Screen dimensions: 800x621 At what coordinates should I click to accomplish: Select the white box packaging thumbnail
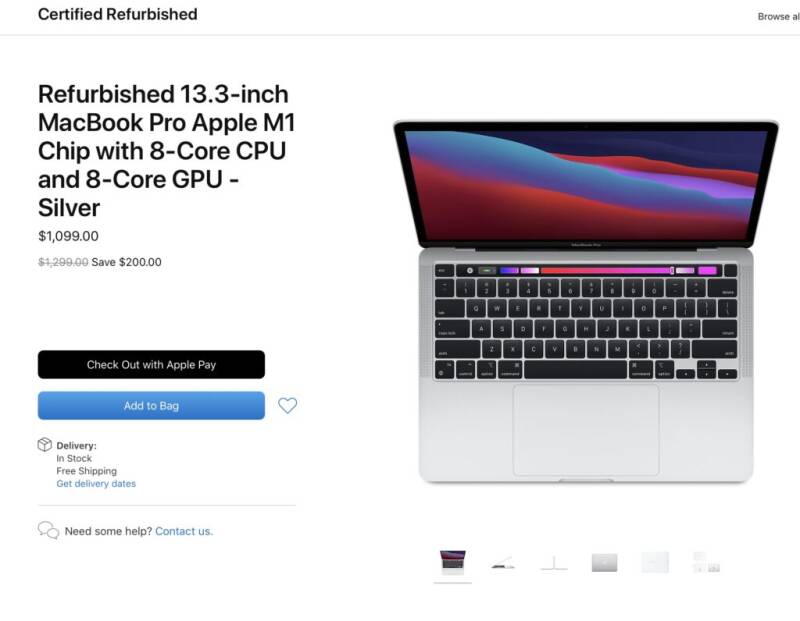click(x=655, y=562)
